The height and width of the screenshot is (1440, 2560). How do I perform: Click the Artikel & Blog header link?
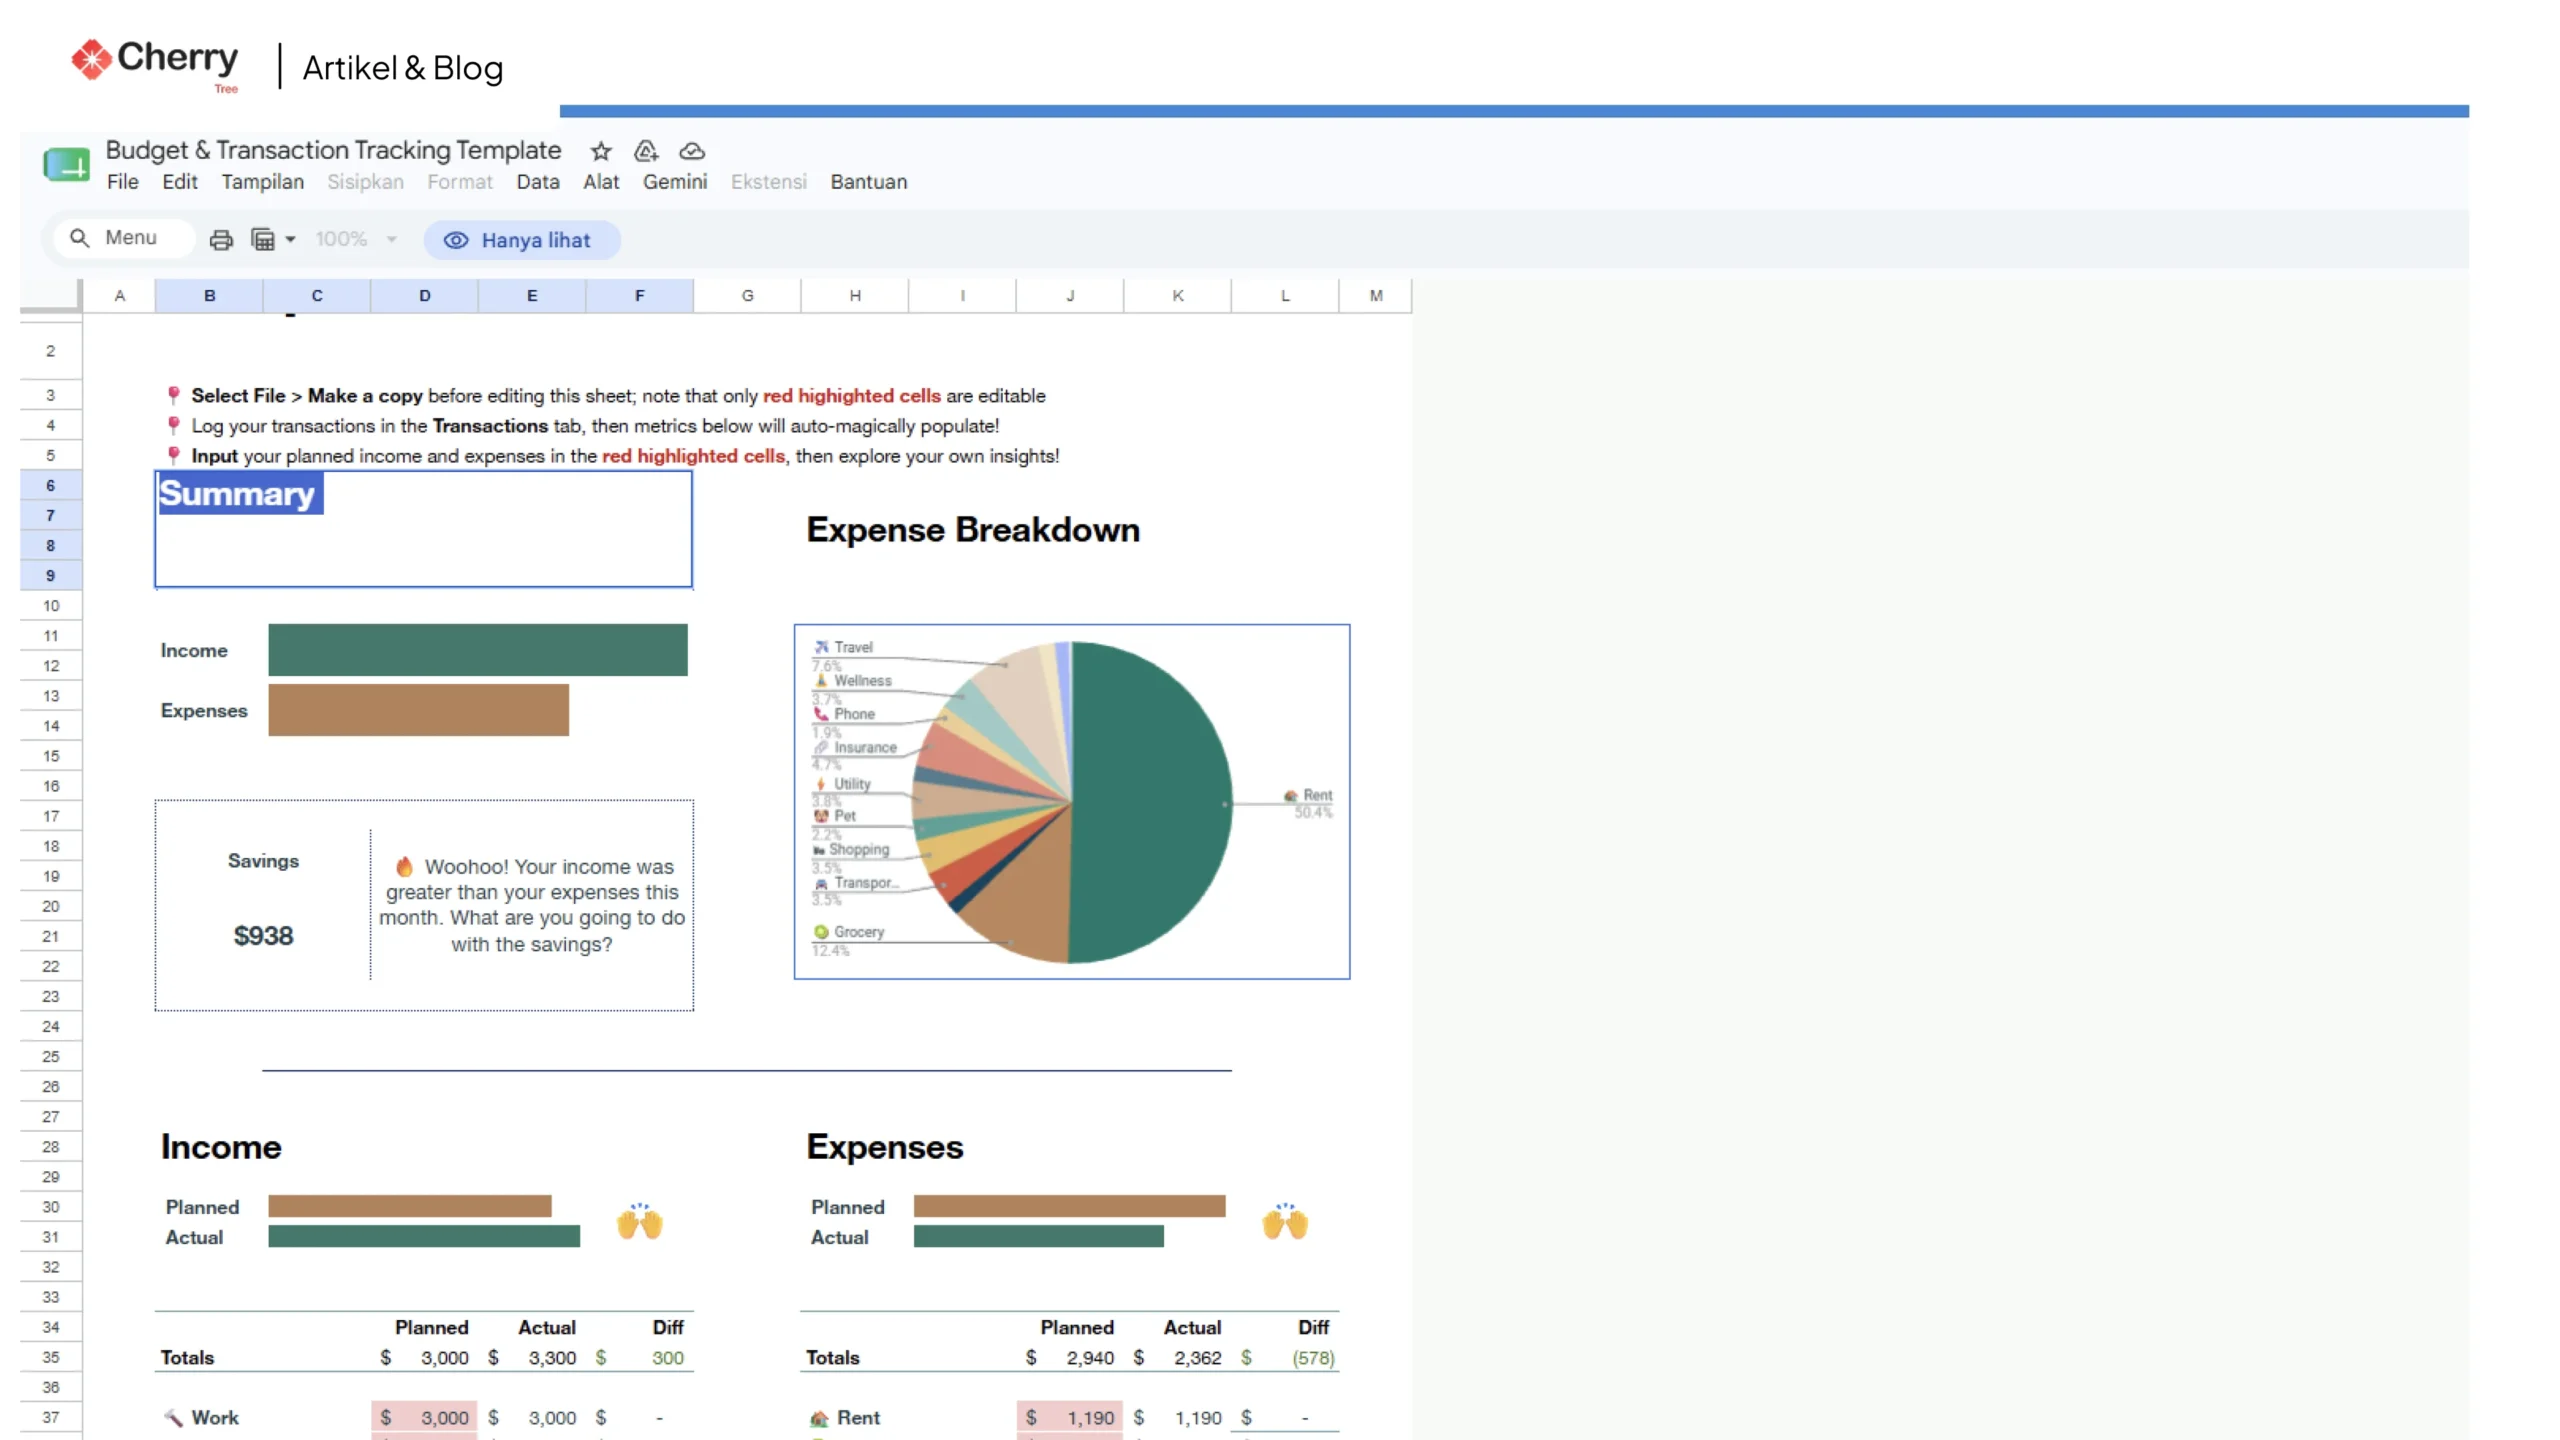403,68
